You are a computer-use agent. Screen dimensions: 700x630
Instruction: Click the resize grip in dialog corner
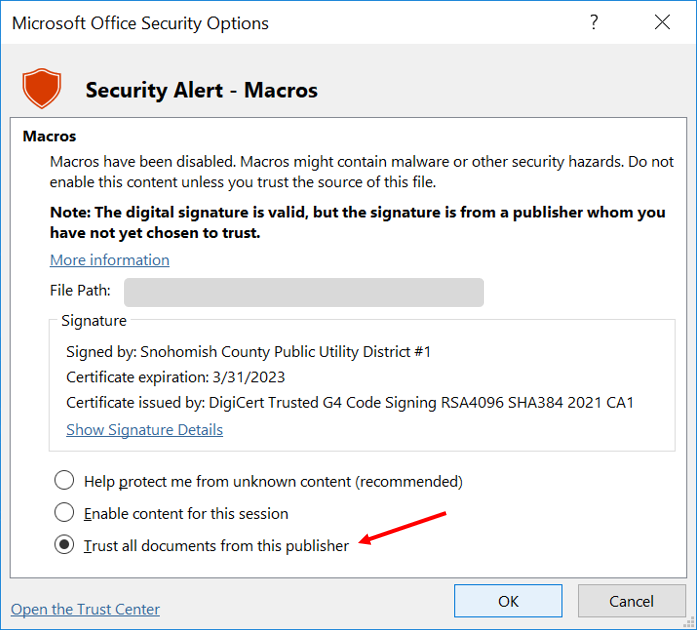click(689, 622)
